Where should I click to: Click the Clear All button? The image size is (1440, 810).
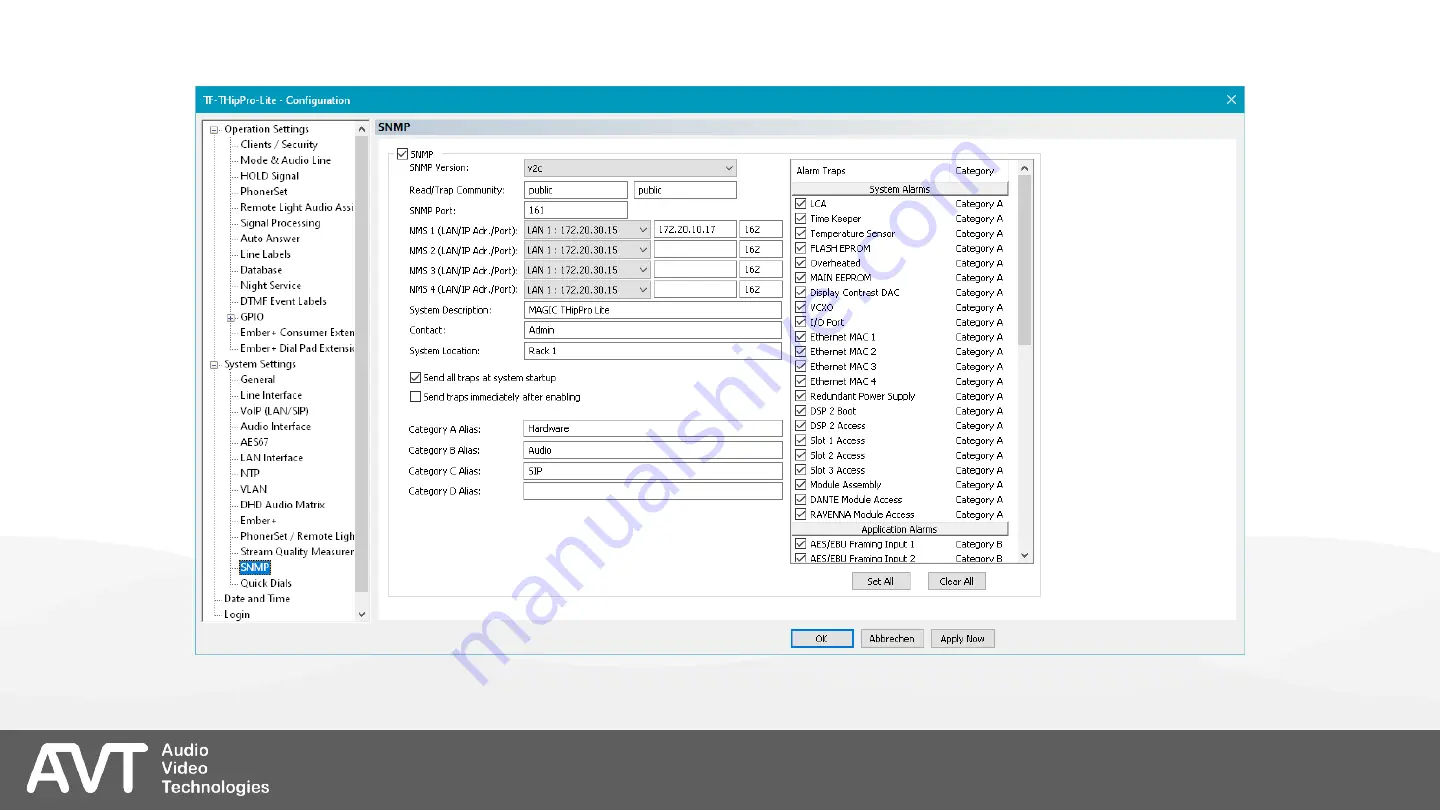957,581
